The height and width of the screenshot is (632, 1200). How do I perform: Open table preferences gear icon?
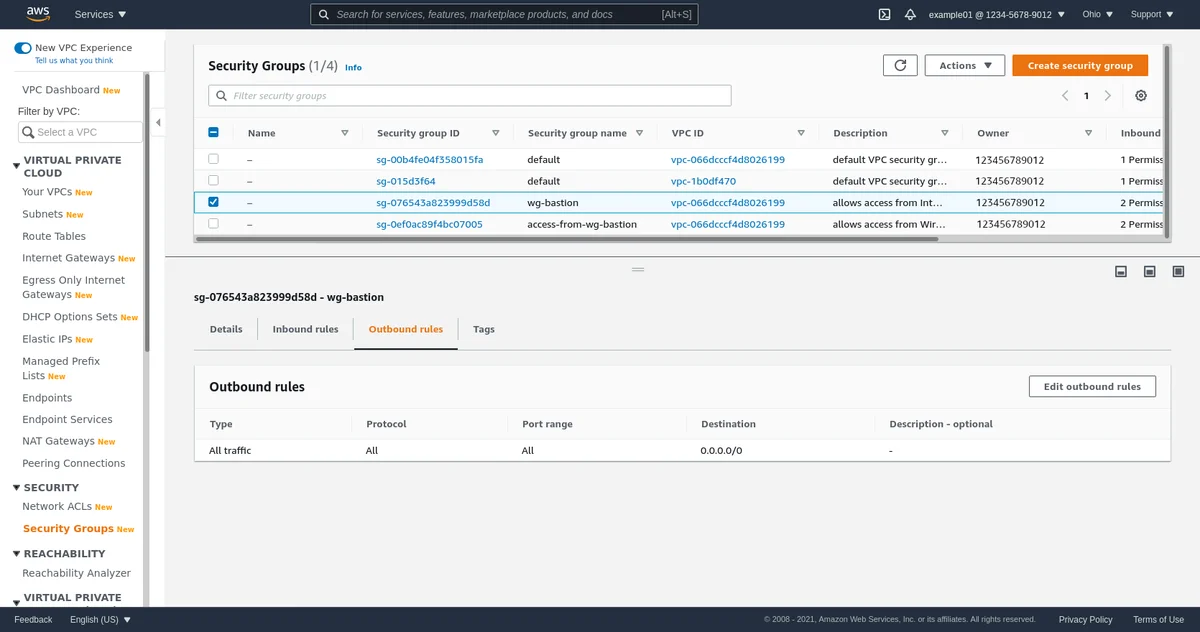coord(1141,96)
